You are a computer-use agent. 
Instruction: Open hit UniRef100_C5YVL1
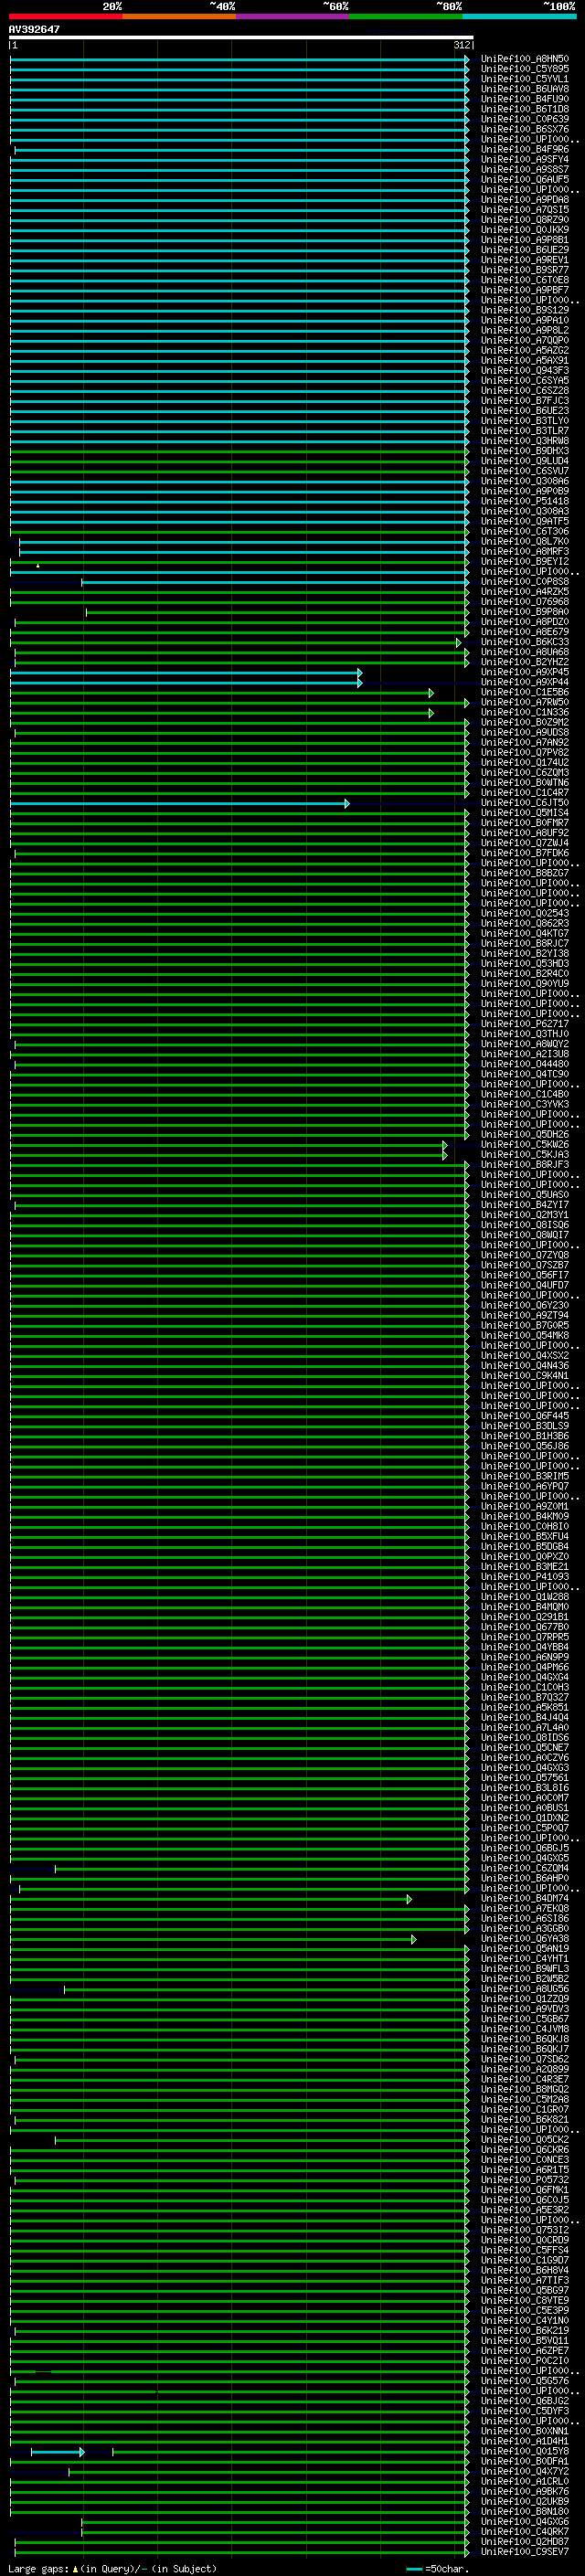click(x=524, y=79)
